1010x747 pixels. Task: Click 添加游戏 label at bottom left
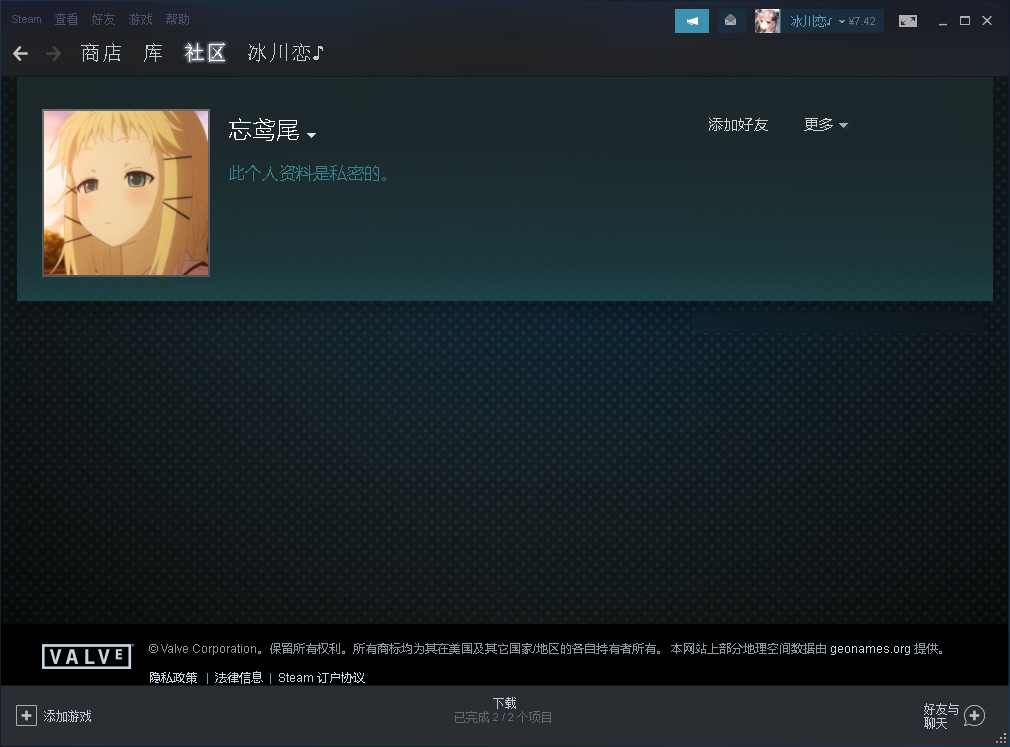68,716
